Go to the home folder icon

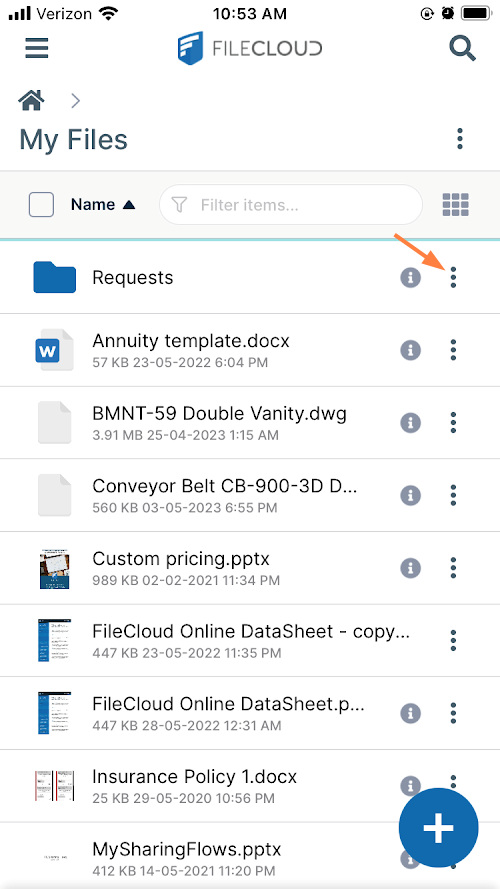(31, 101)
